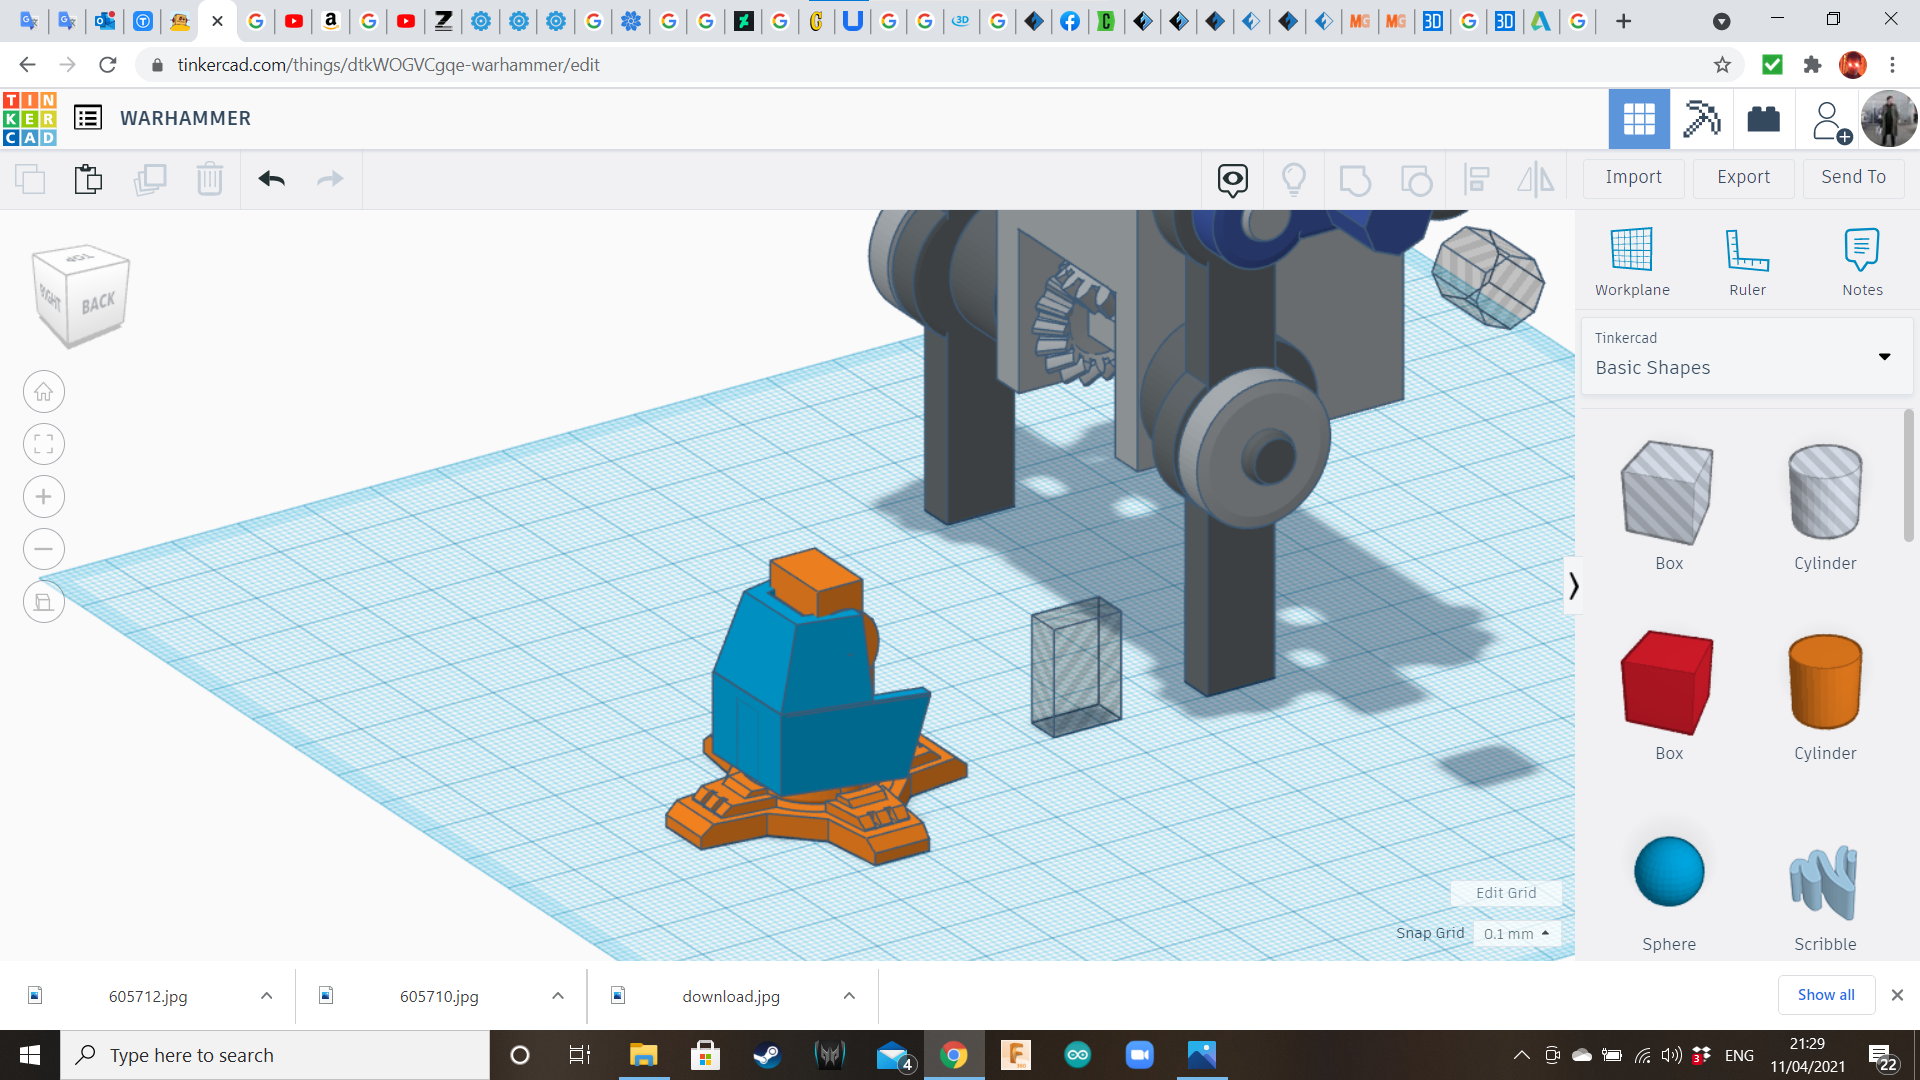Collapse the shapes panel chevron

(x=1573, y=585)
